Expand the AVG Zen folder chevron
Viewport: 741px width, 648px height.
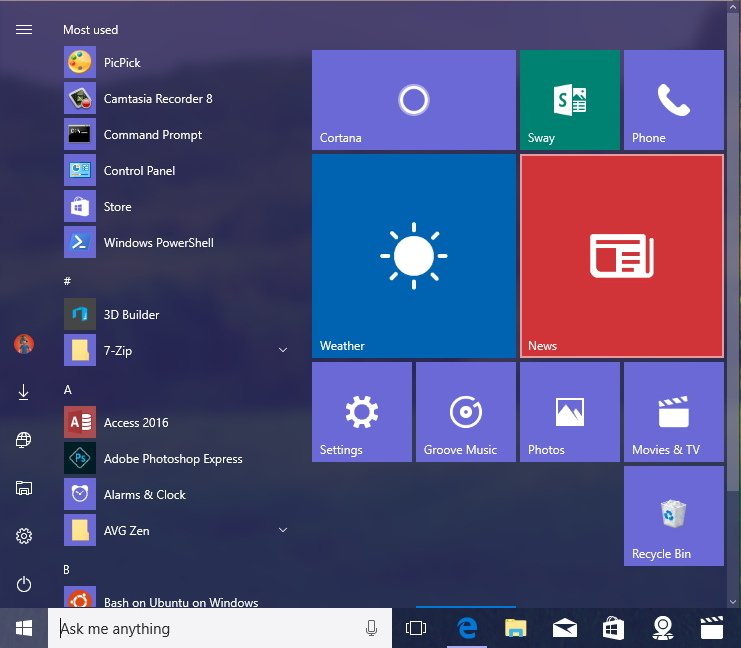(283, 530)
